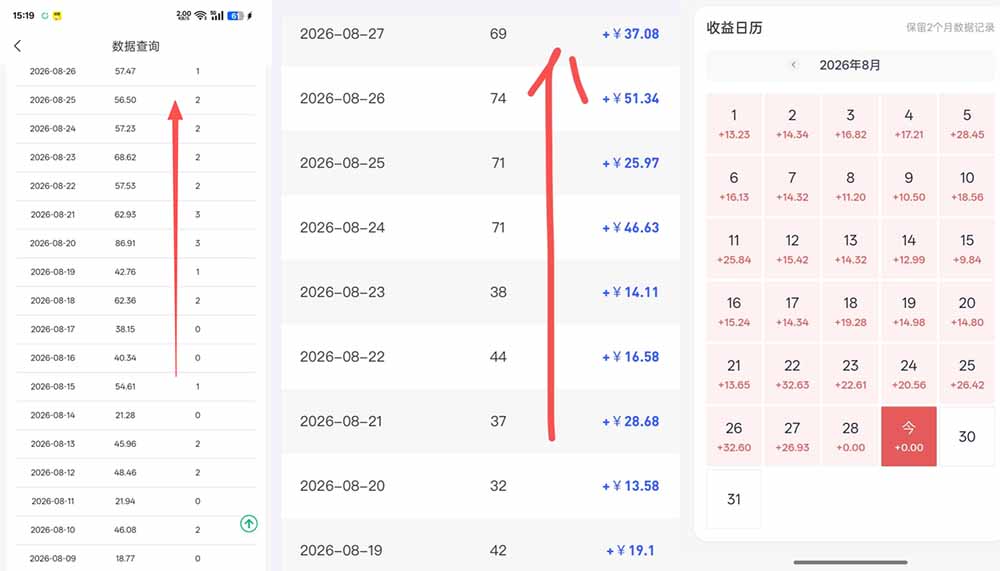This screenshot has width=1000, height=571.
Task: Tap value 40.34 in data query list
Action: (x=125, y=358)
